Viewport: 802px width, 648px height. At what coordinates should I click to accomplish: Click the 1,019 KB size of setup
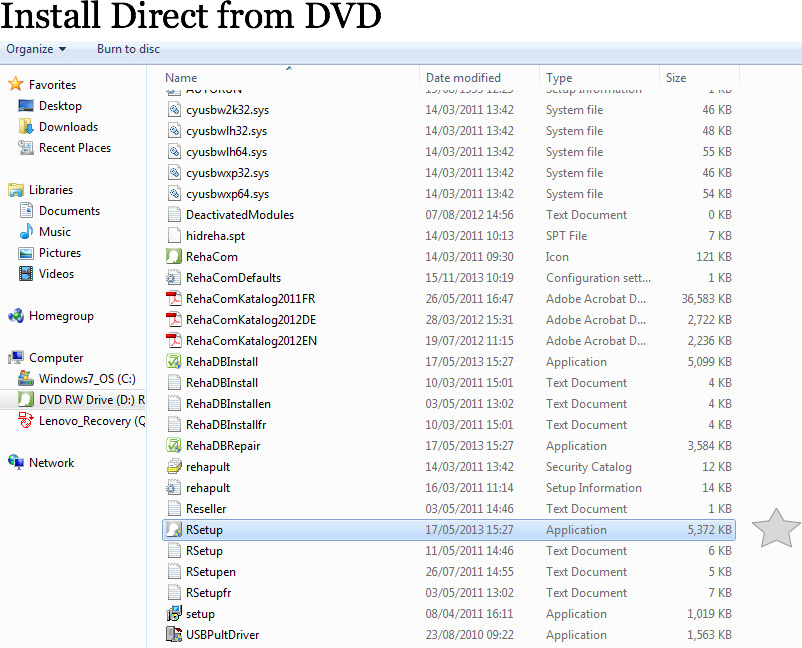(709, 614)
